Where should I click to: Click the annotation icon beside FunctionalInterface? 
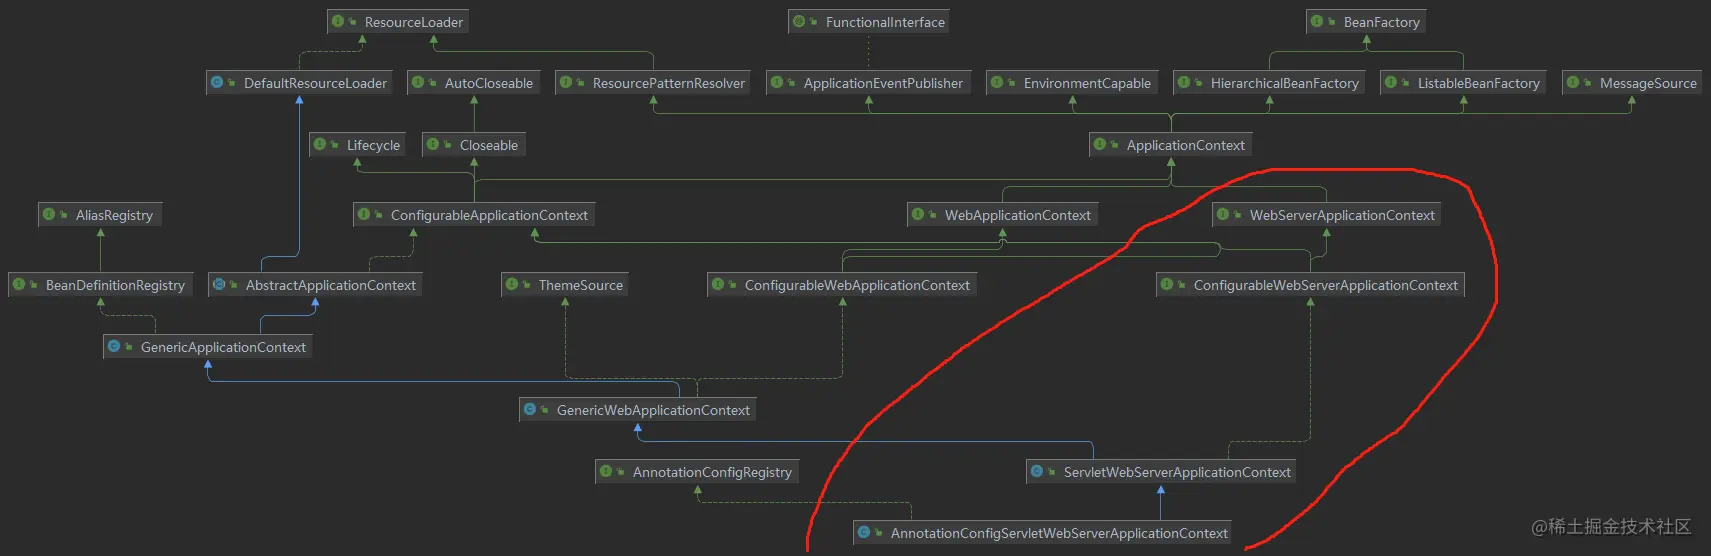(799, 21)
